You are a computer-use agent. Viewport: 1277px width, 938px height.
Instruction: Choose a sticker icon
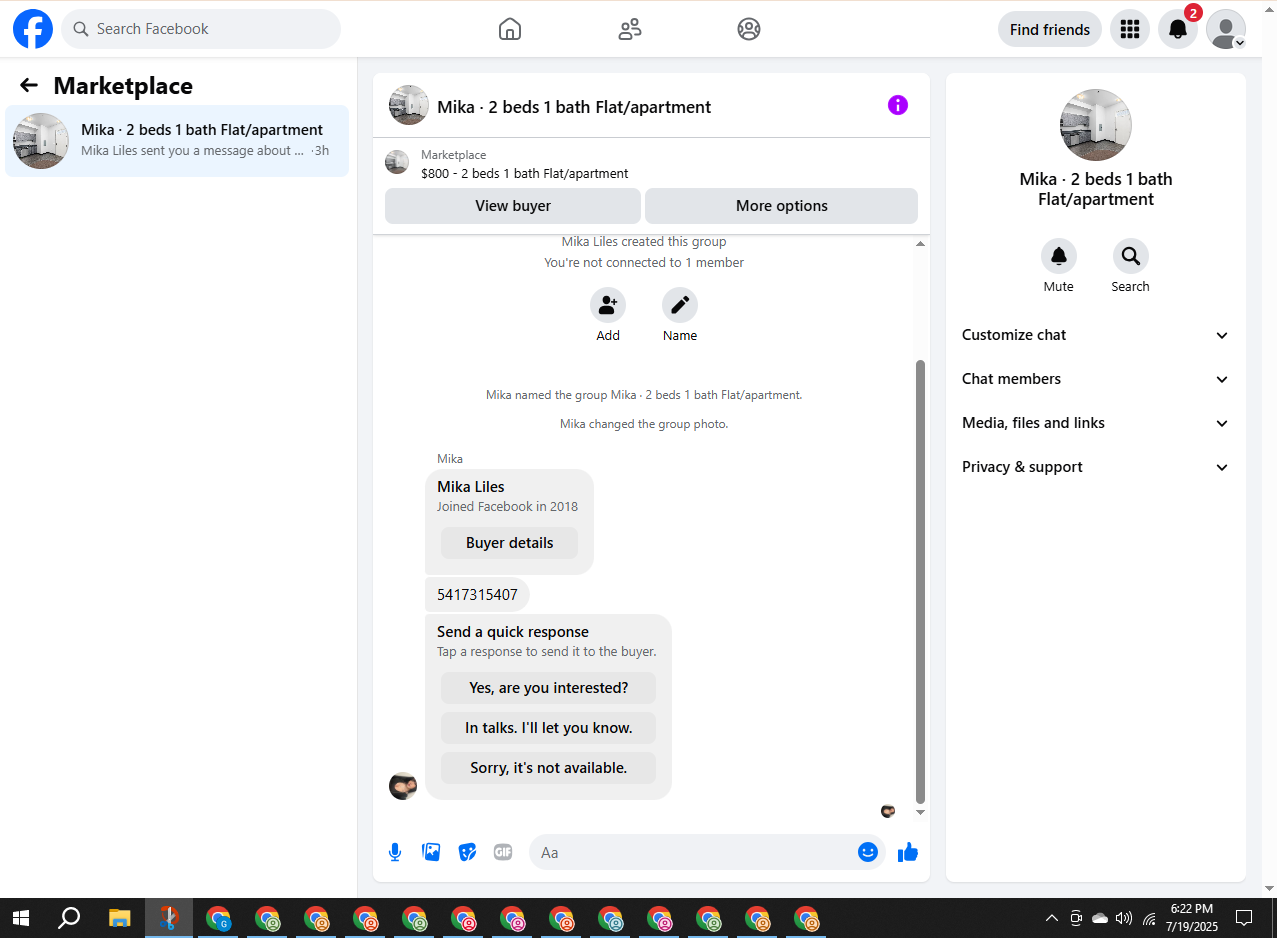467,852
